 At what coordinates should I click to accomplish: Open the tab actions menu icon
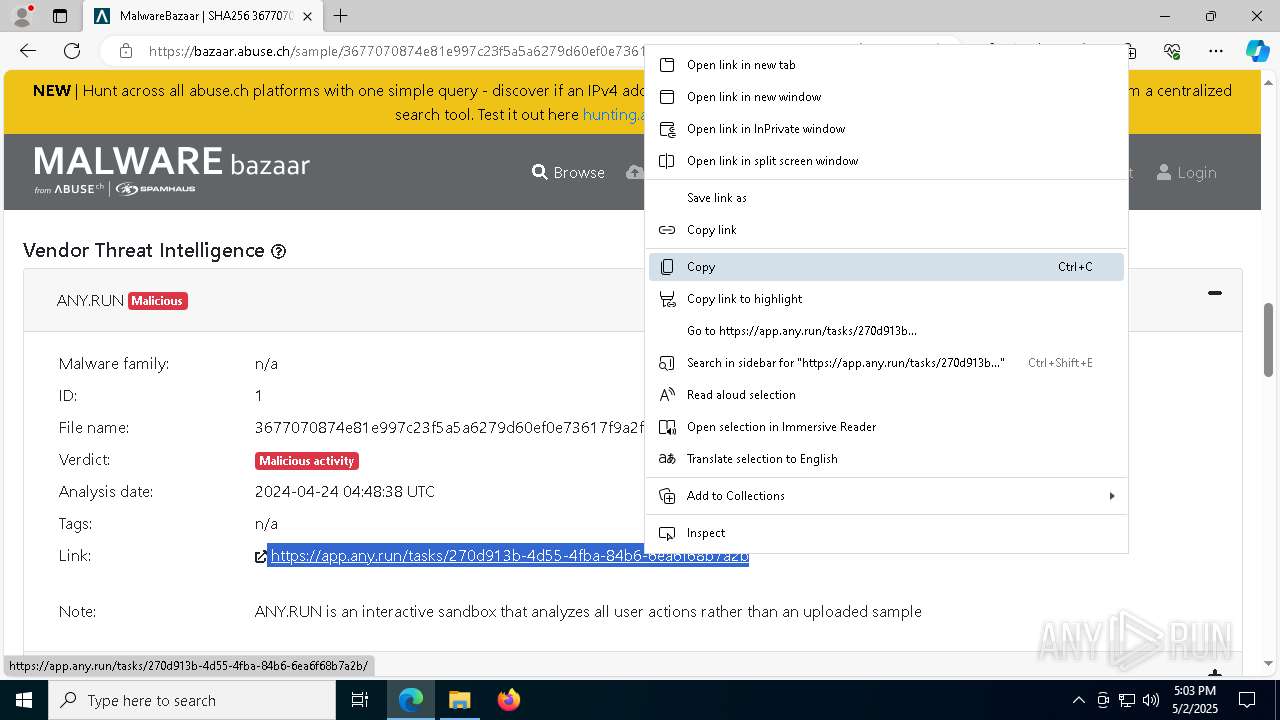(x=60, y=16)
